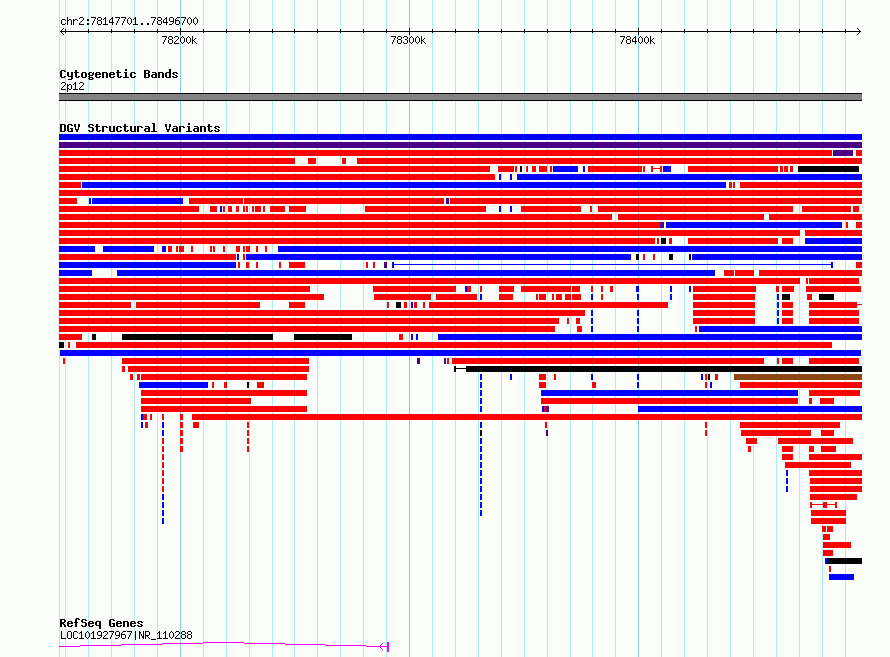Click the Cytogenetic Bands track title
The height and width of the screenshot is (657, 890).
tap(119, 74)
